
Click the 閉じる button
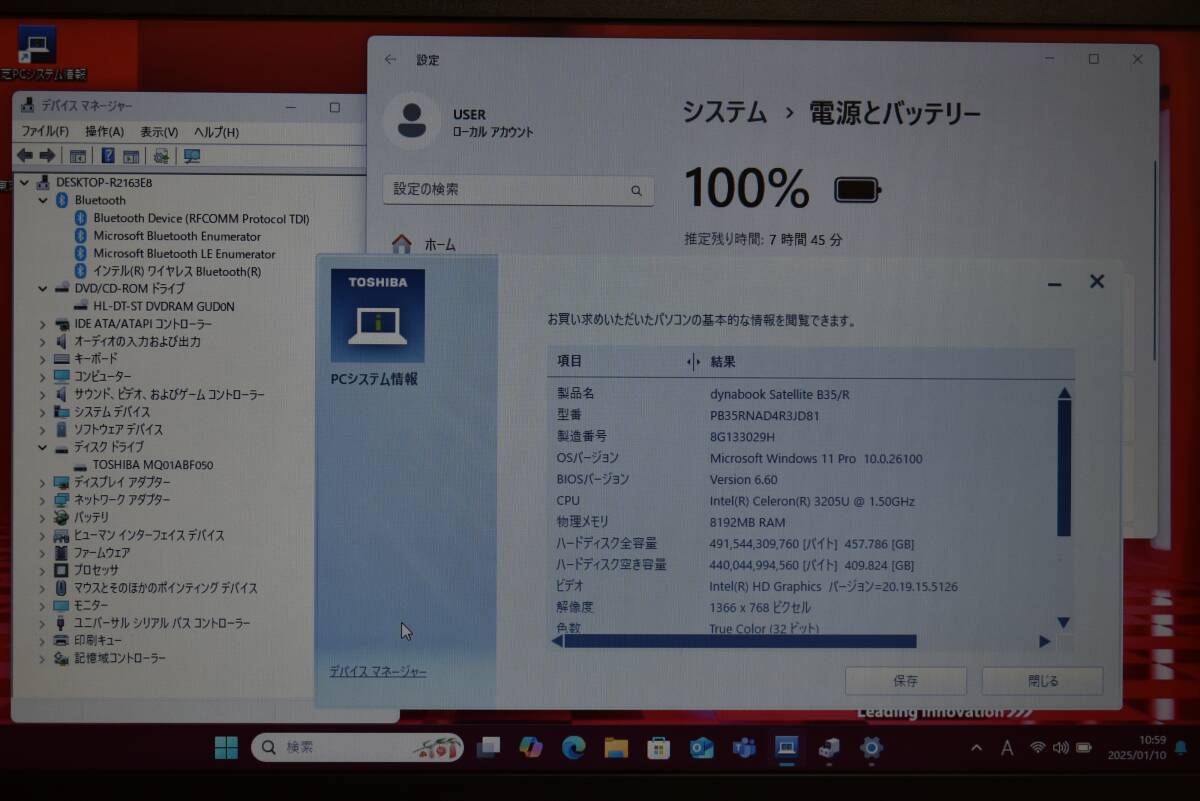(x=1042, y=681)
